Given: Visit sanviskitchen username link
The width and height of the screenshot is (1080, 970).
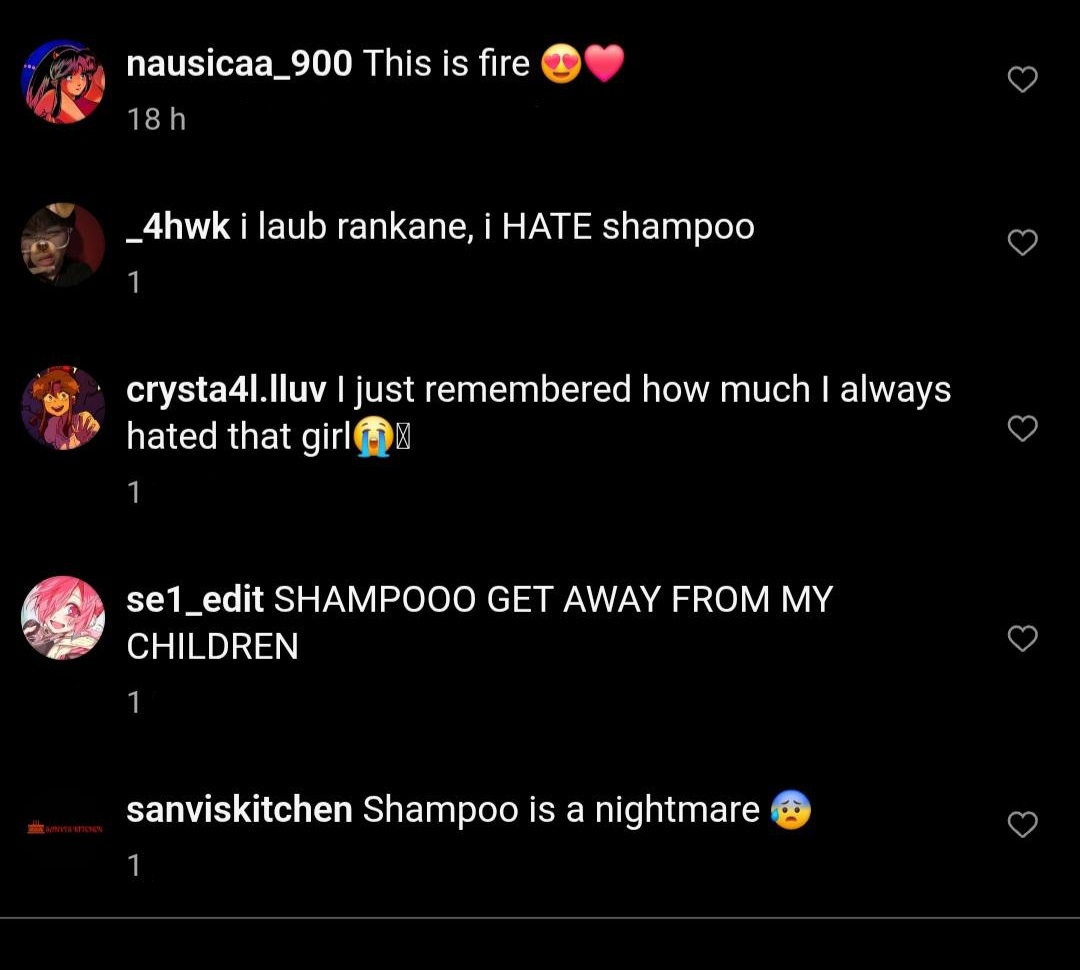Looking at the screenshot, I should pos(239,809).
